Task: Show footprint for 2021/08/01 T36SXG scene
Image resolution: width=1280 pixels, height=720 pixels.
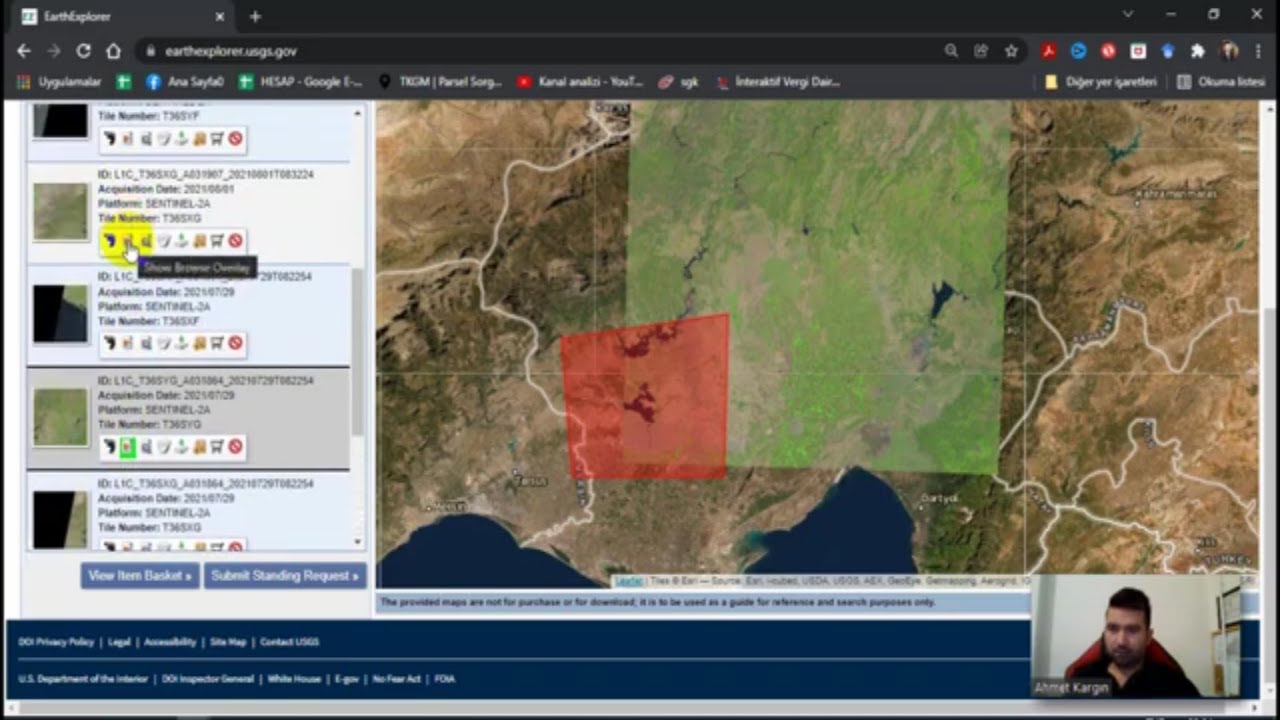Action: tap(110, 241)
